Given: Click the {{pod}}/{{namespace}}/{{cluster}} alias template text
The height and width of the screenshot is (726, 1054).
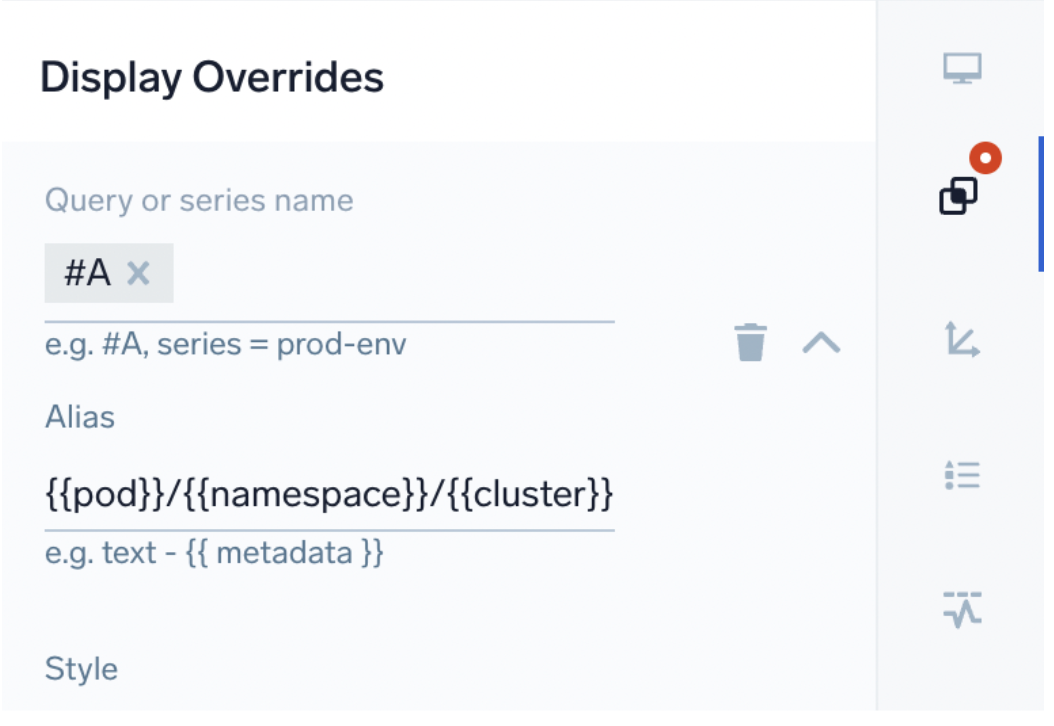Looking at the screenshot, I should pos(330,492).
